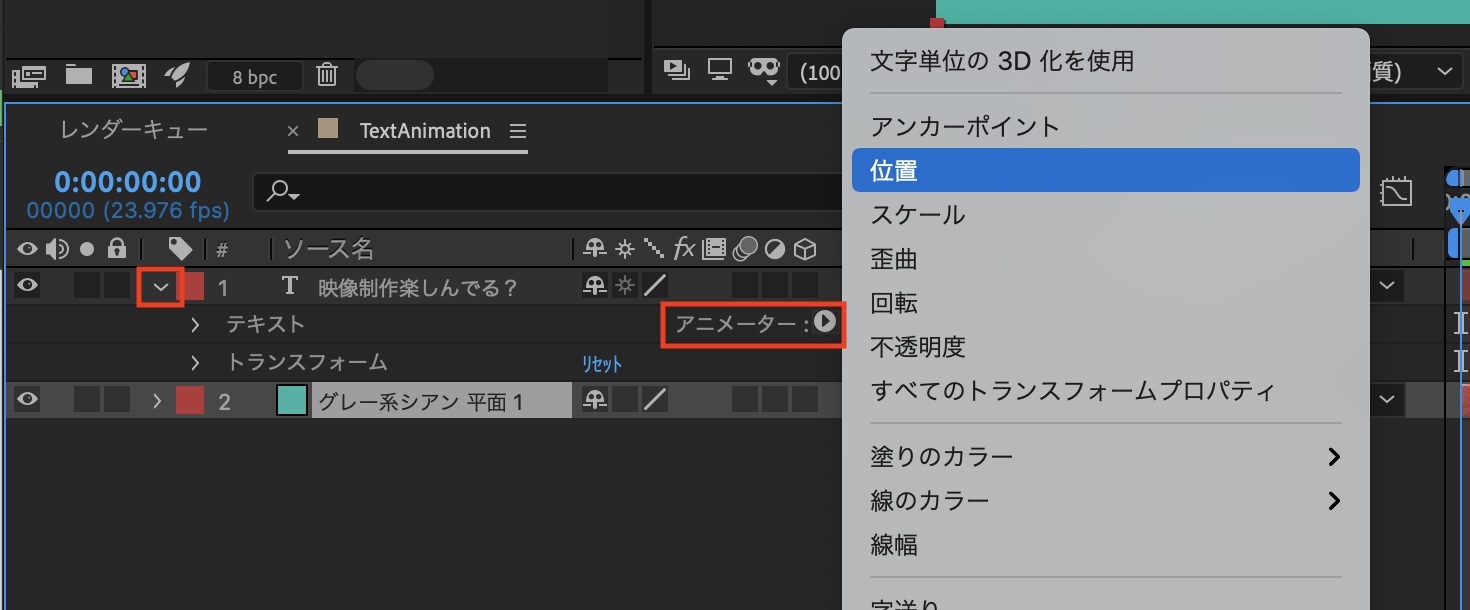The width and height of the screenshot is (1470, 610).
Task: Open project settings rocket icon
Action: [x=177, y=75]
